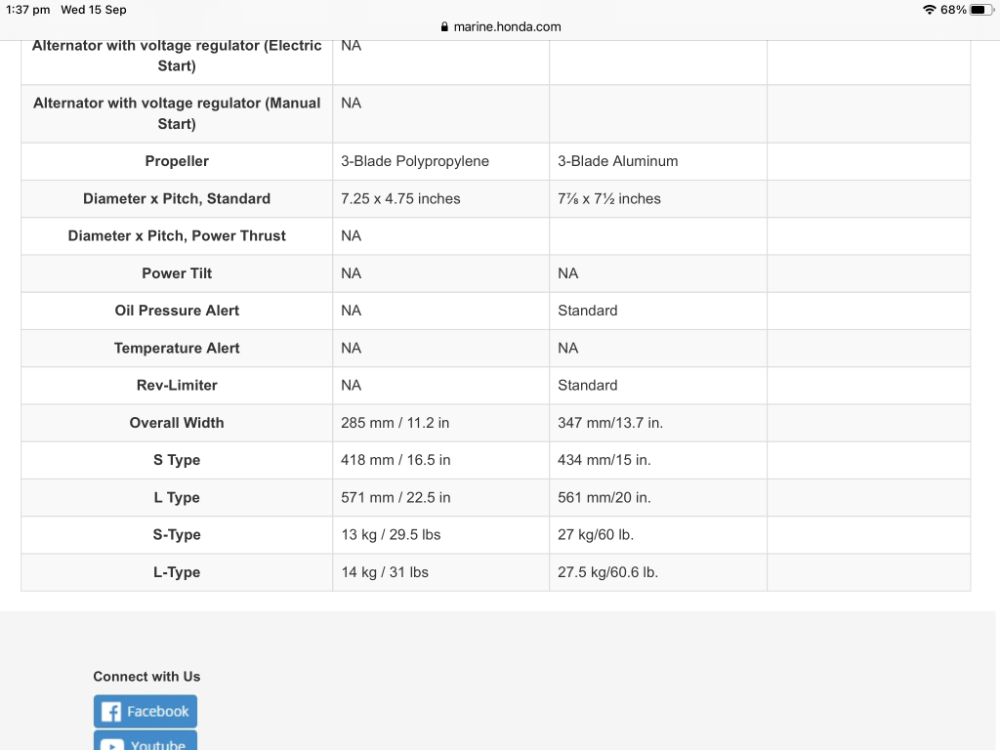Tap the 68% battery percentage text

pos(953,10)
